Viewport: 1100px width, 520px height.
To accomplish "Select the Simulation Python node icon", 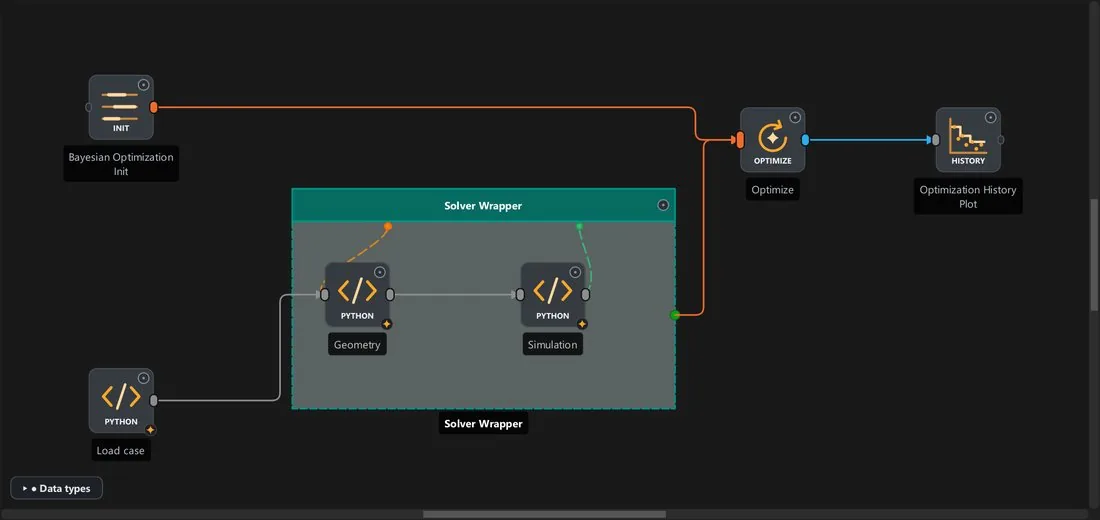I will click(553, 295).
